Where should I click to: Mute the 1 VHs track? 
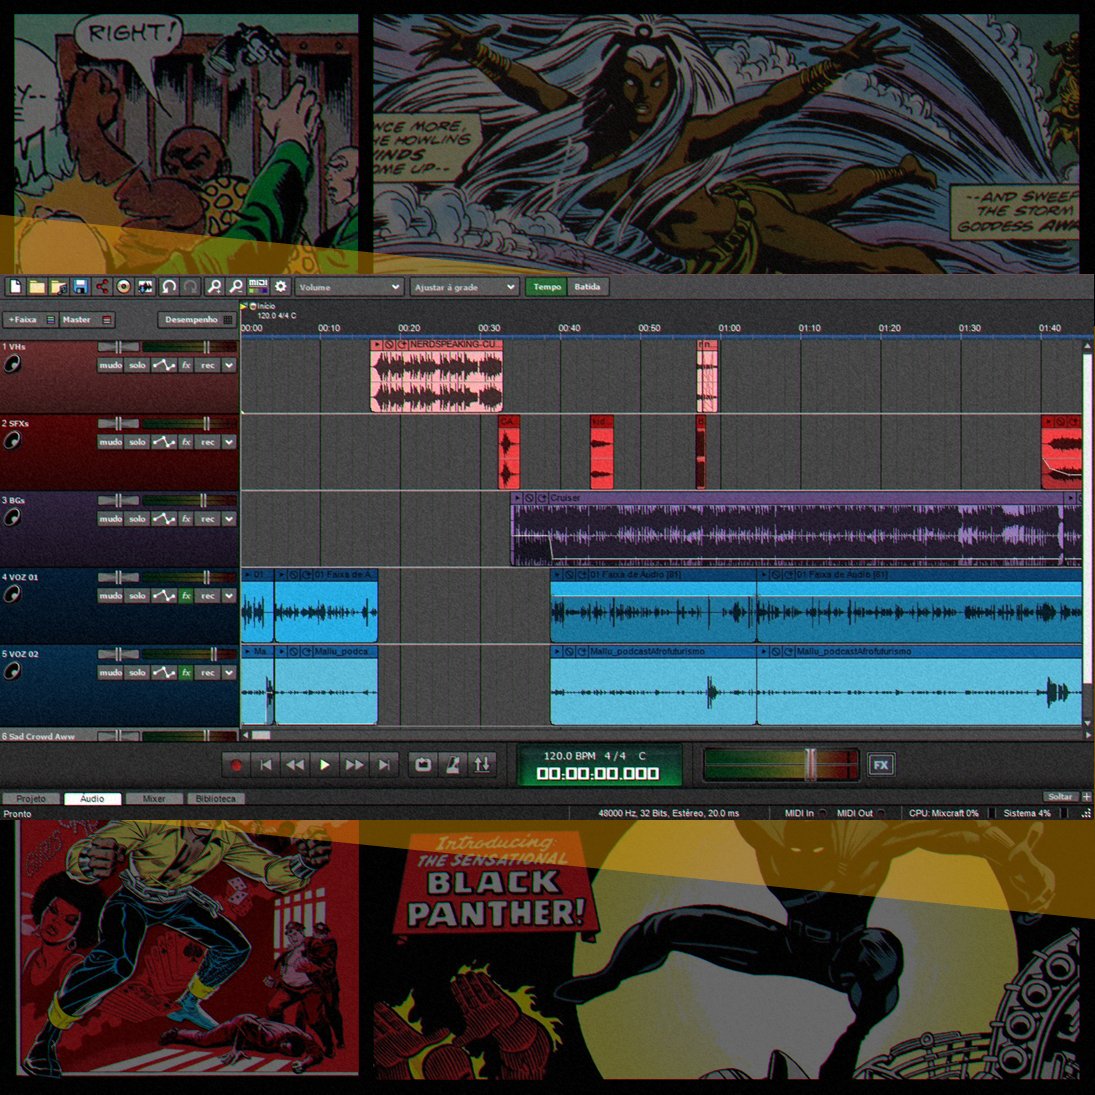tap(110, 365)
